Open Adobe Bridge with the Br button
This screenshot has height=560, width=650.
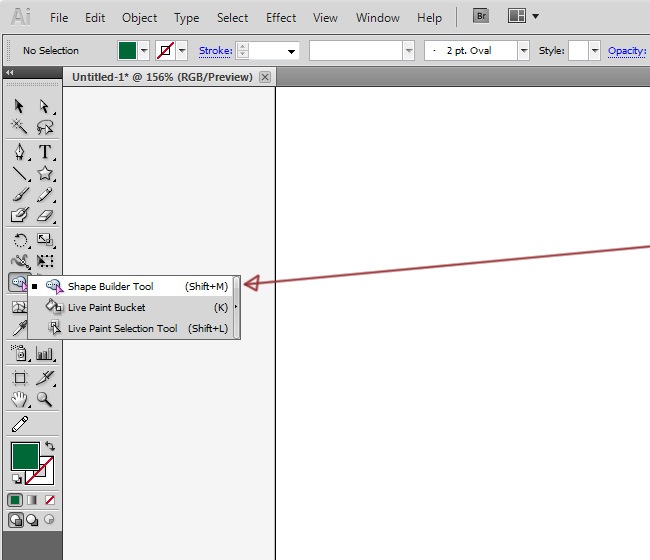(481, 16)
